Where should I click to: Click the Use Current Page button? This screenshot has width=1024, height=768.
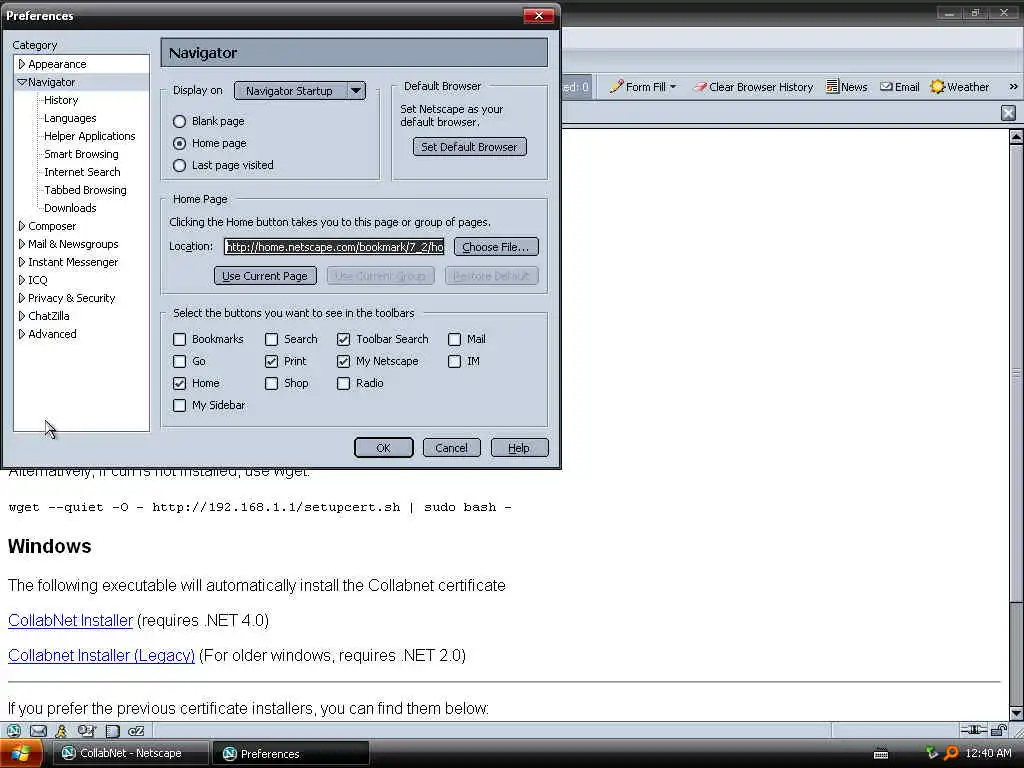coord(265,276)
